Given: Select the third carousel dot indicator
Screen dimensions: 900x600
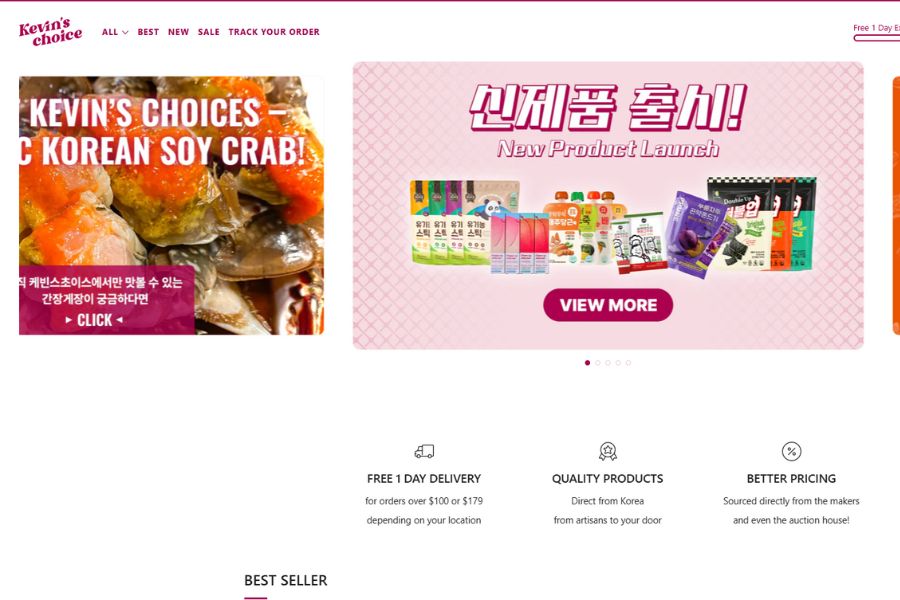Looking at the screenshot, I should coord(608,363).
